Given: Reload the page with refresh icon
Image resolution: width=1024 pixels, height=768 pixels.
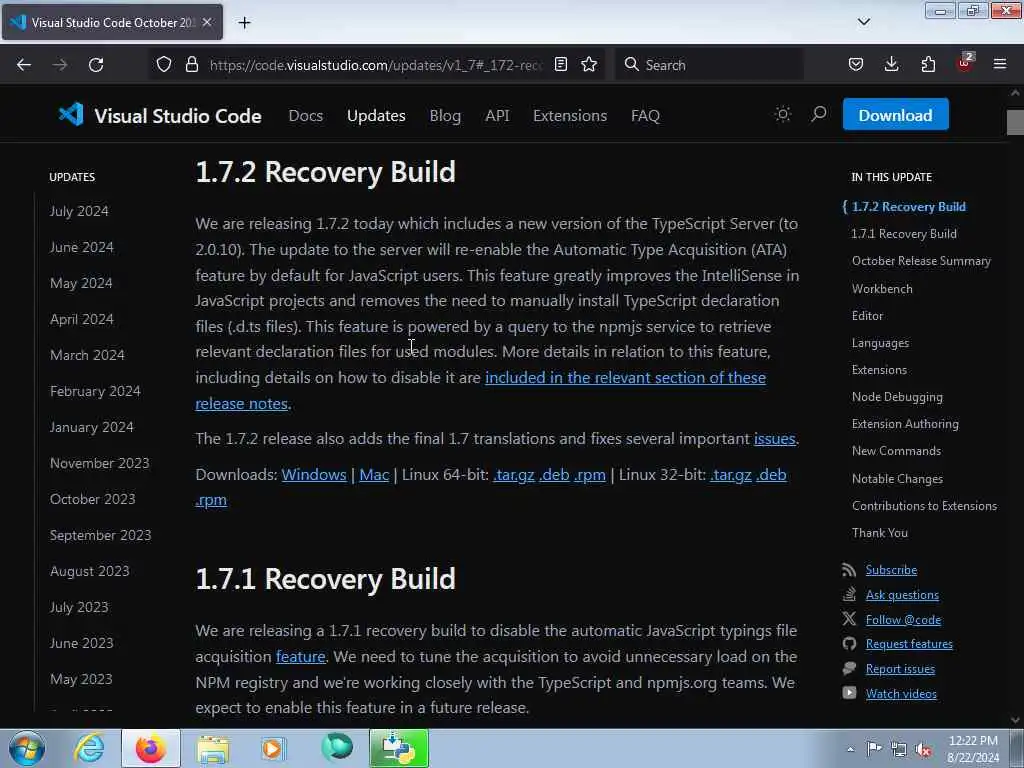Looking at the screenshot, I should (x=96, y=65).
